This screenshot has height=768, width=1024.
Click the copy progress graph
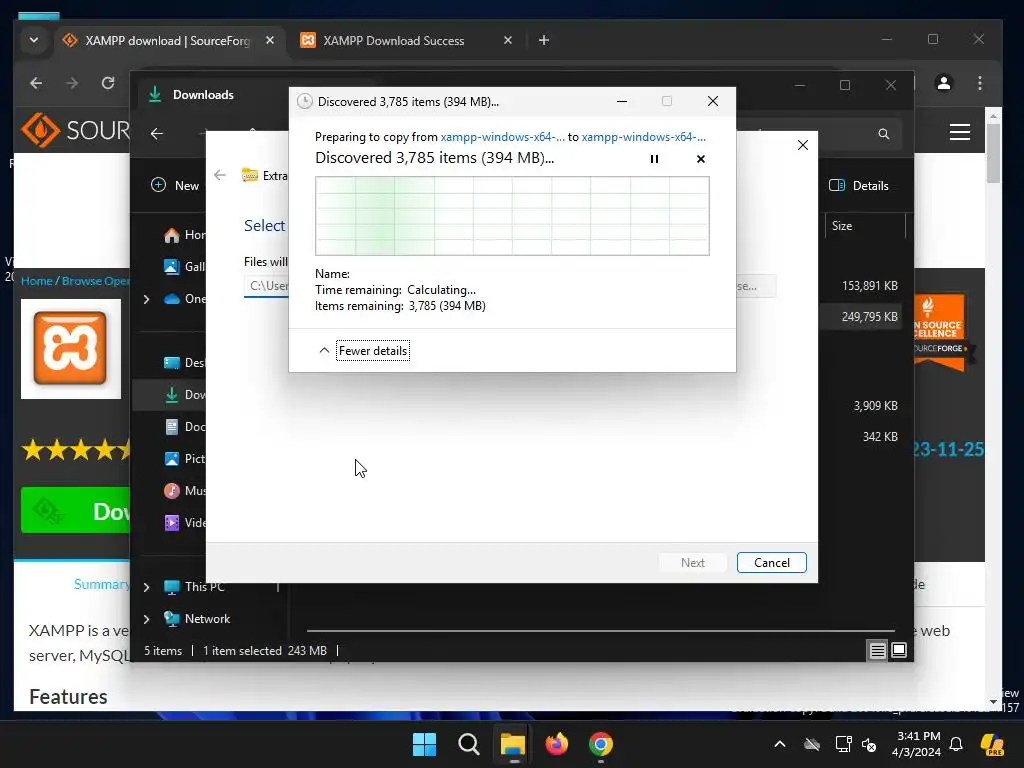(512, 216)
